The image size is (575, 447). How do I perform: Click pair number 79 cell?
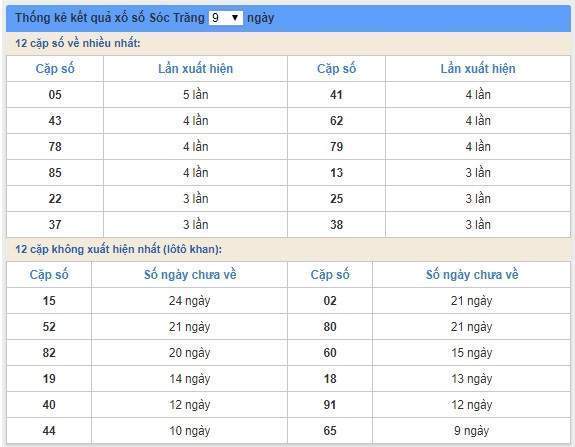click(336, 147)
